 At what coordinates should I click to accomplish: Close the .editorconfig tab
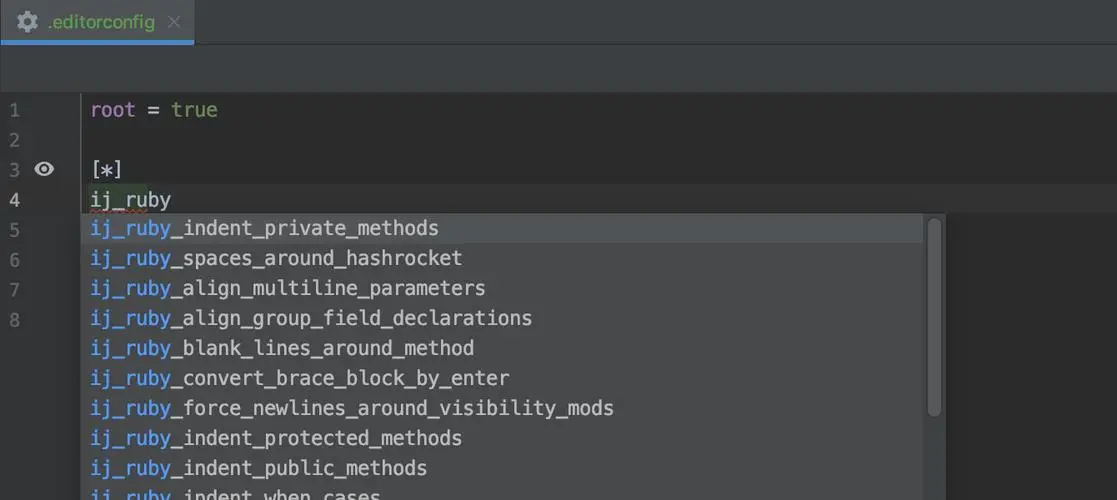click(x=174, y=22)
